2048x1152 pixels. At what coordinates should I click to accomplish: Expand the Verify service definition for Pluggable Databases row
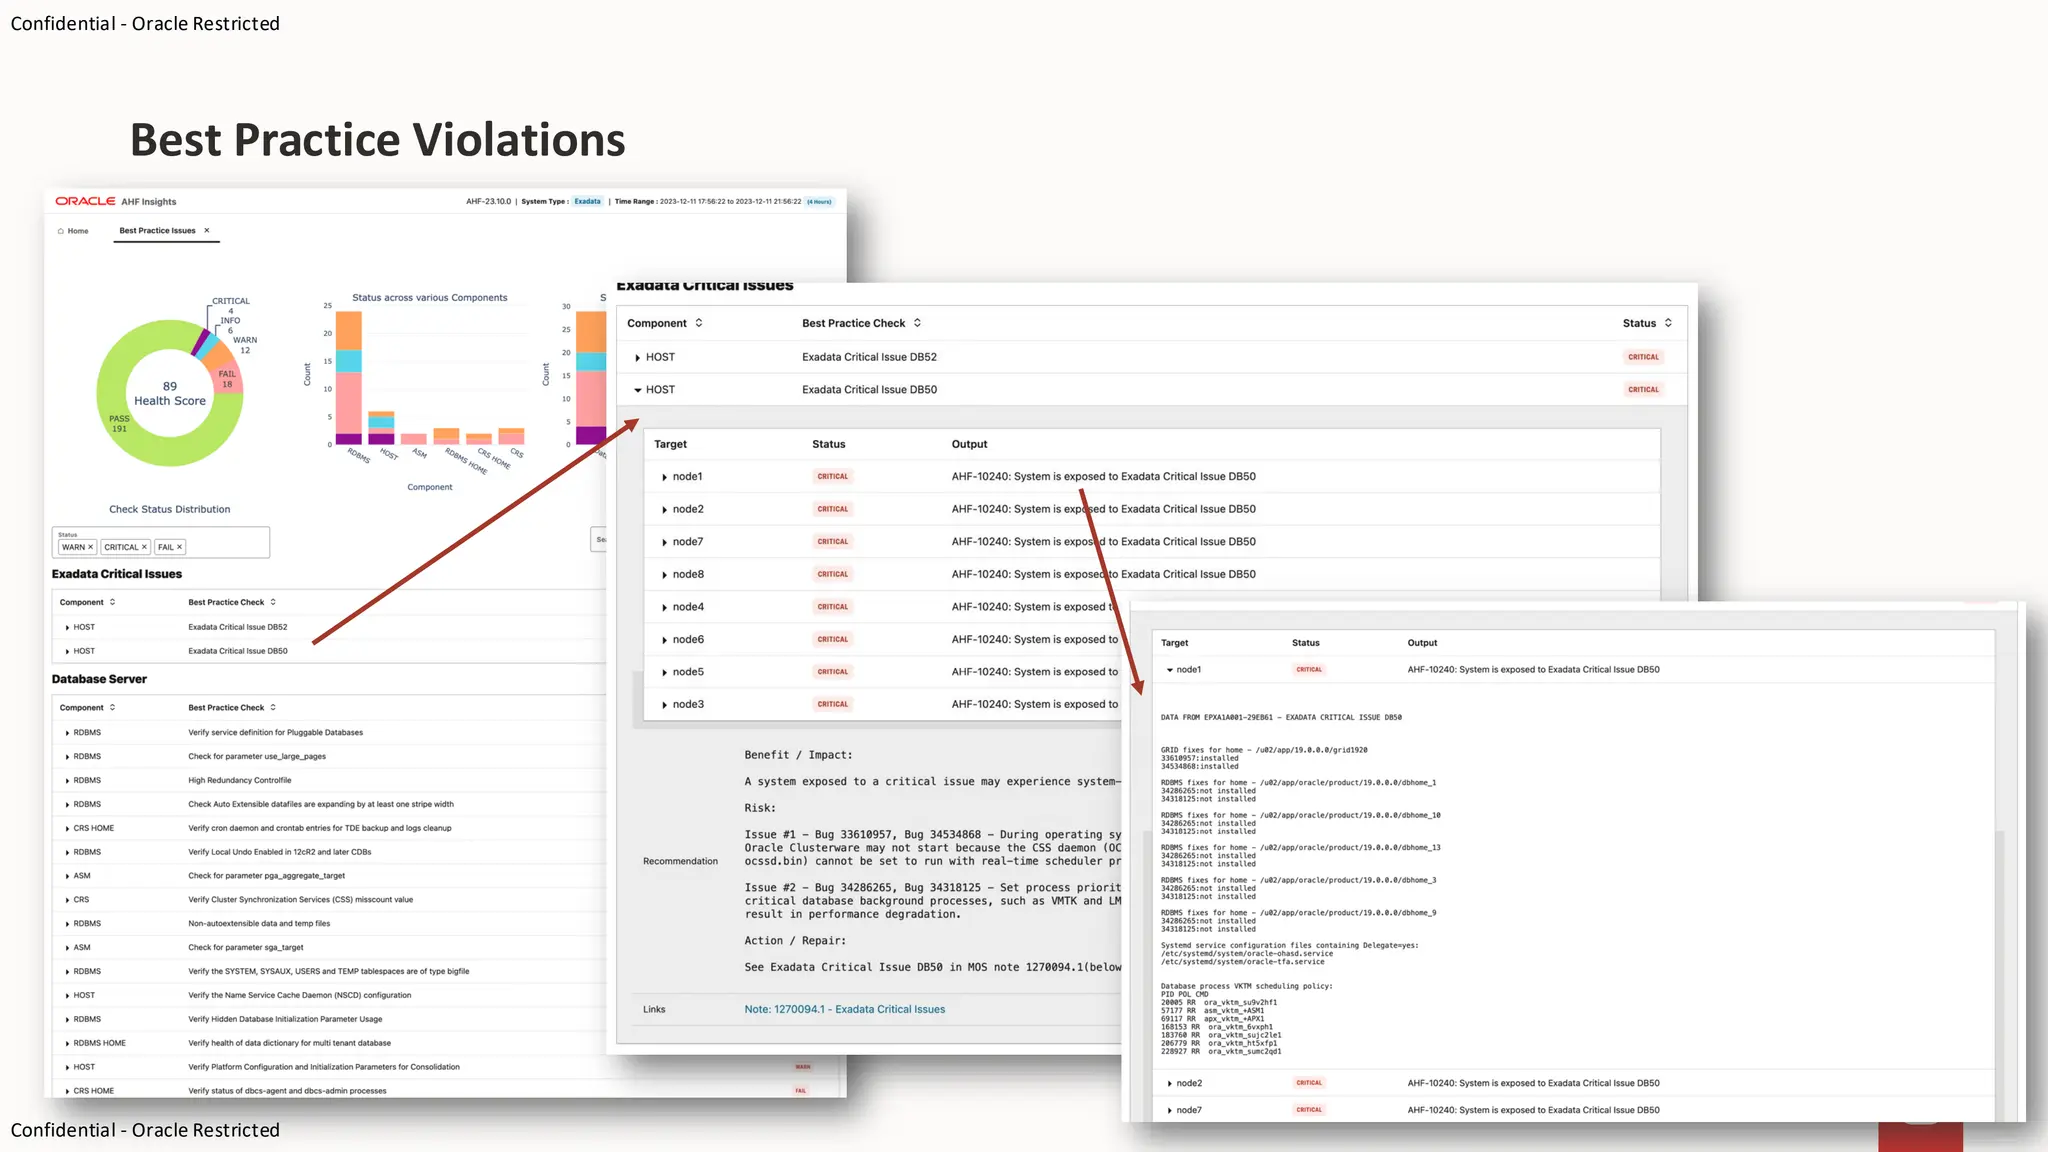point(67,733)
